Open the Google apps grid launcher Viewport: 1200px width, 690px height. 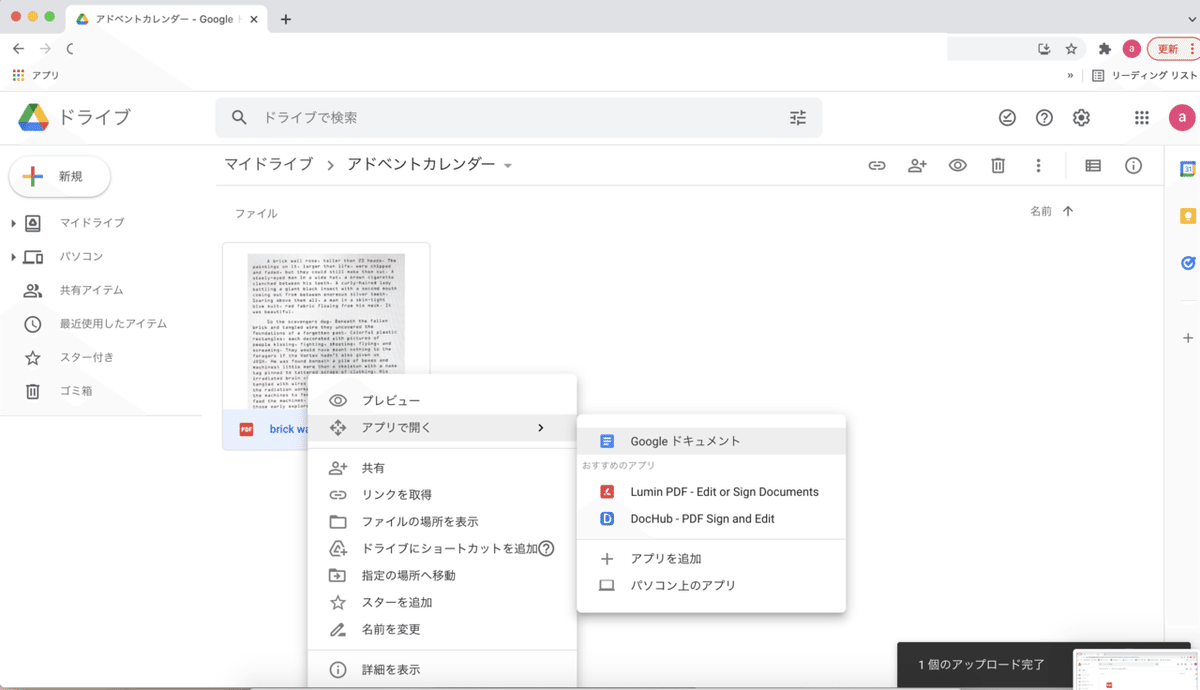point(1141,117)
